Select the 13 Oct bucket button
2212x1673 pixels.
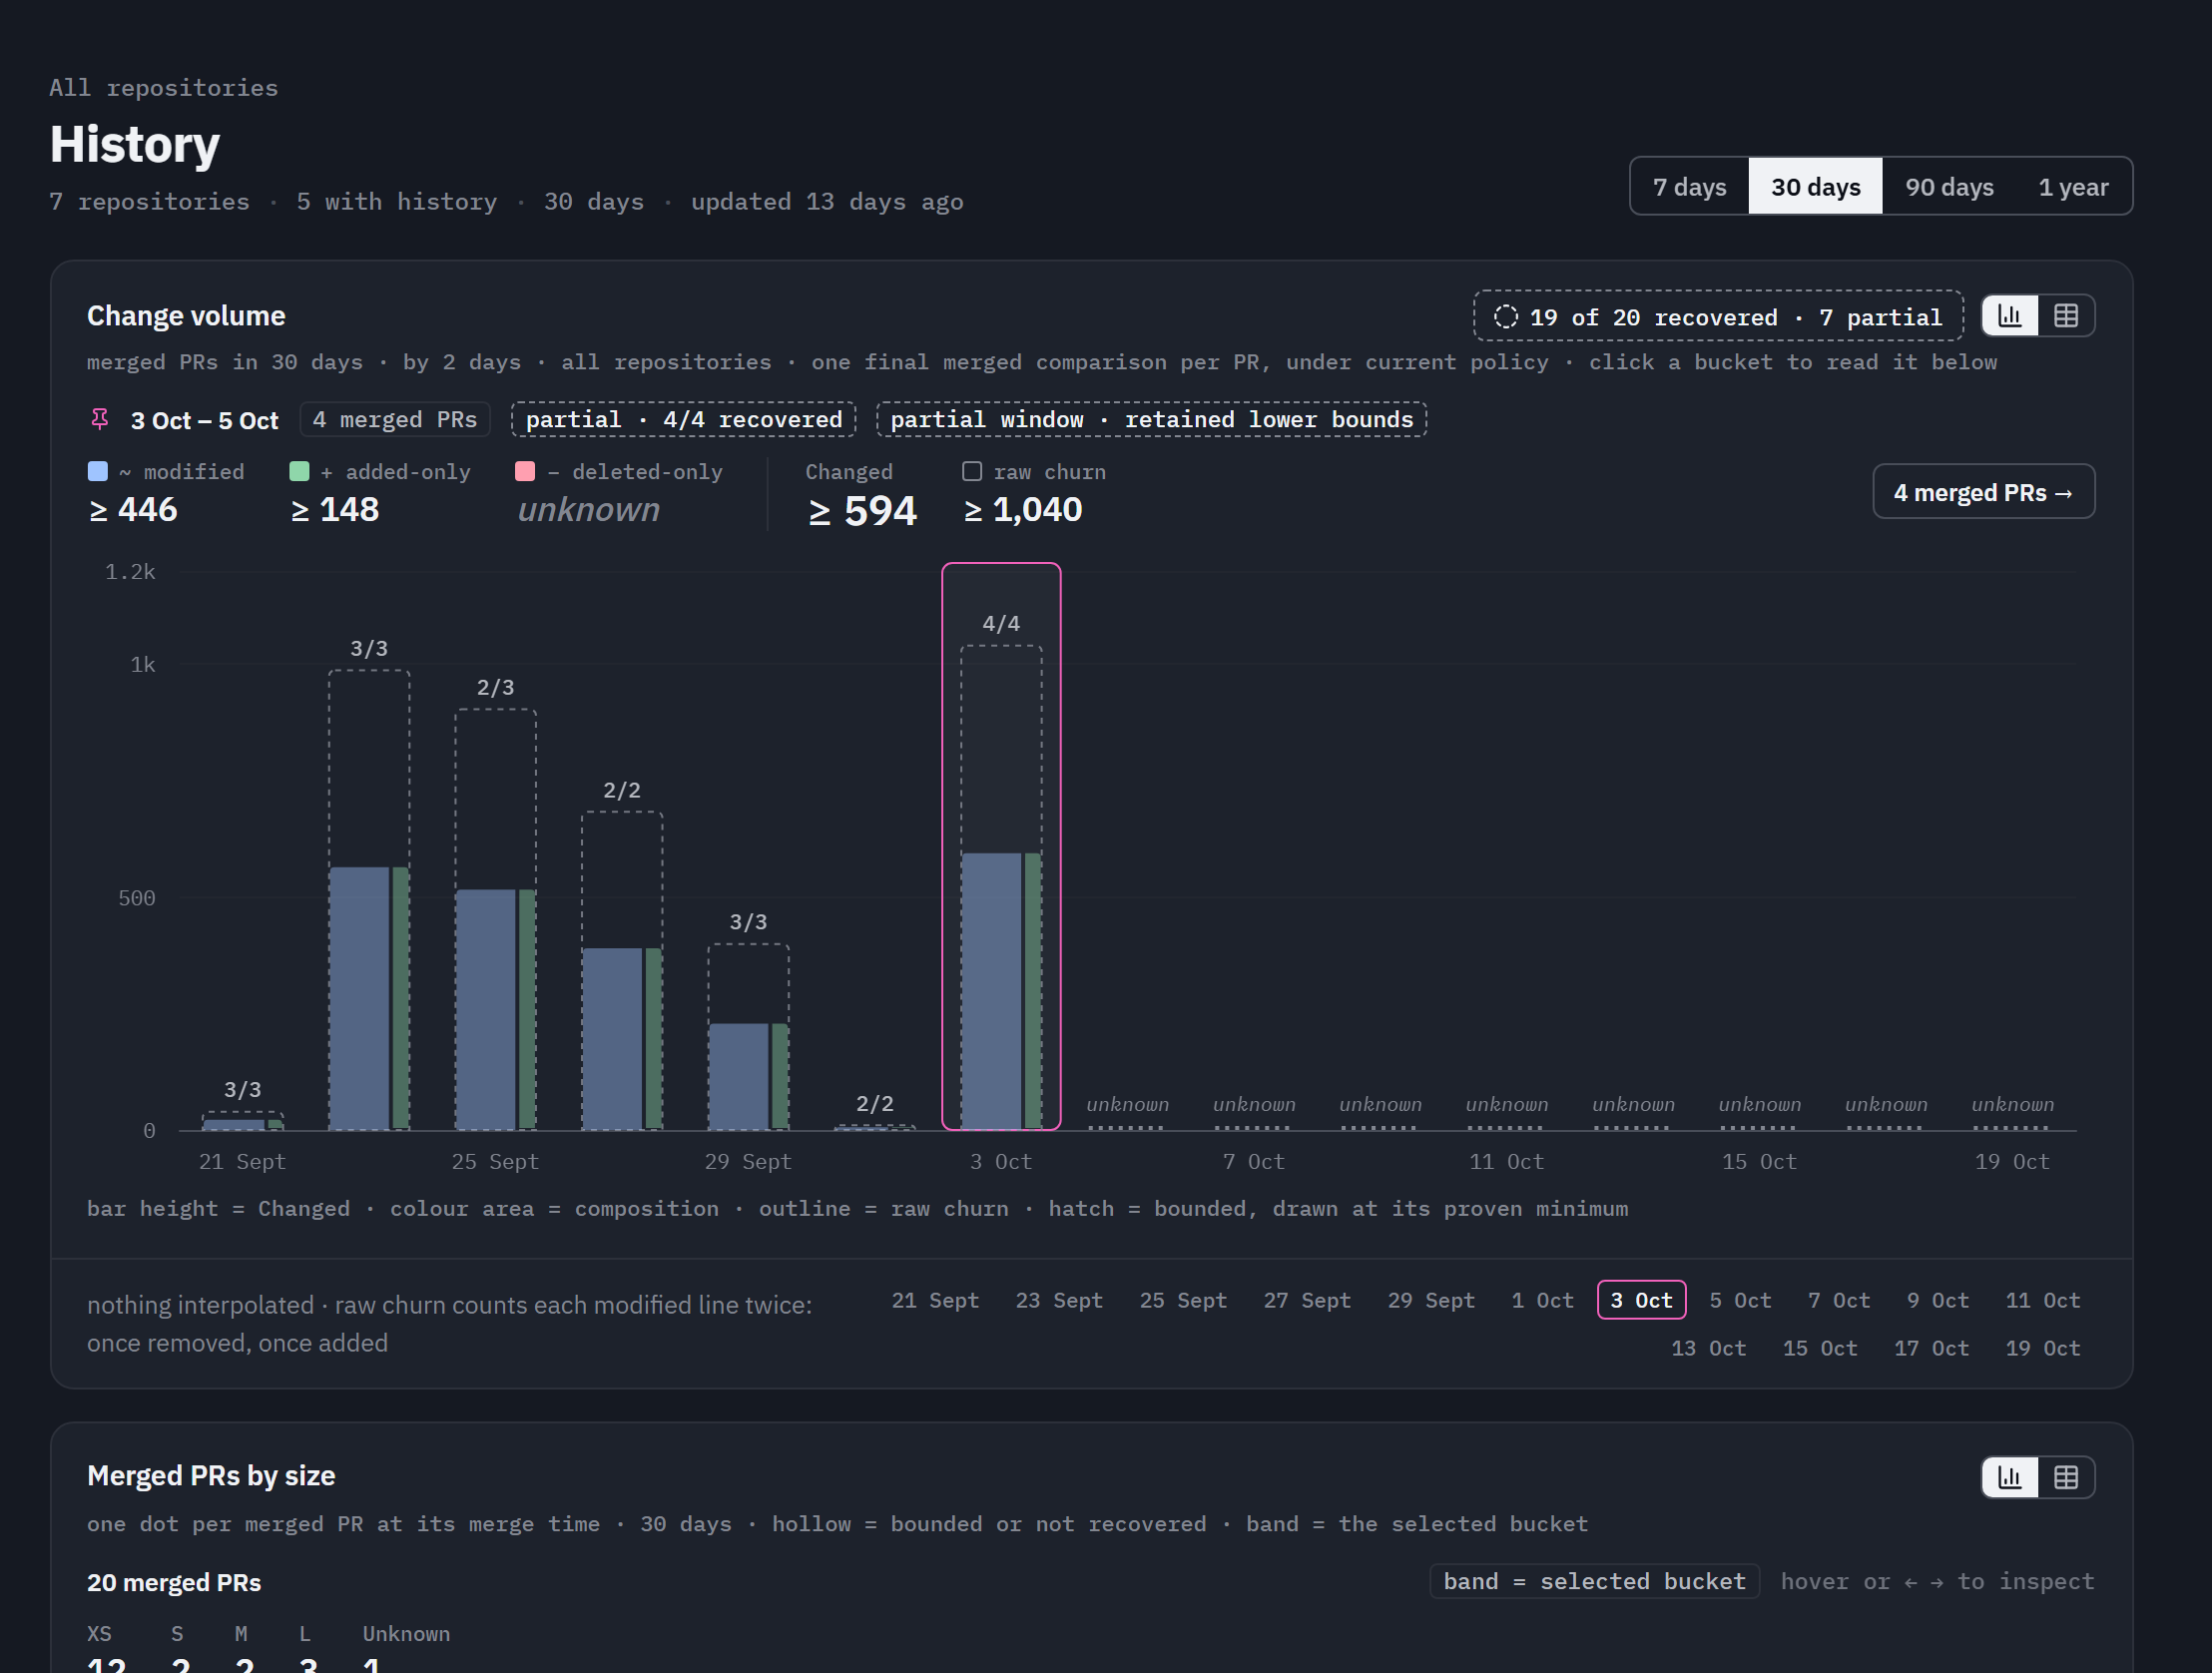click(1709, 1348)
